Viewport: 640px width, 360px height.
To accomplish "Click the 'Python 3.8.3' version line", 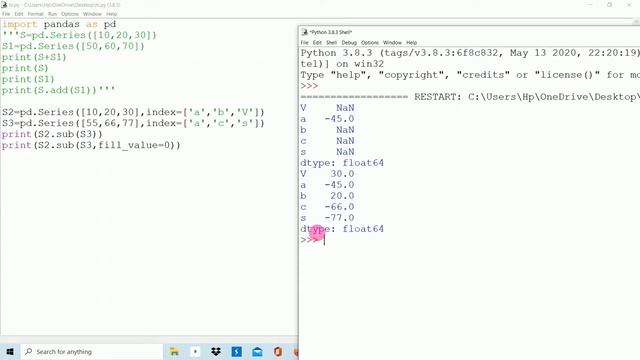I will 470,53.
